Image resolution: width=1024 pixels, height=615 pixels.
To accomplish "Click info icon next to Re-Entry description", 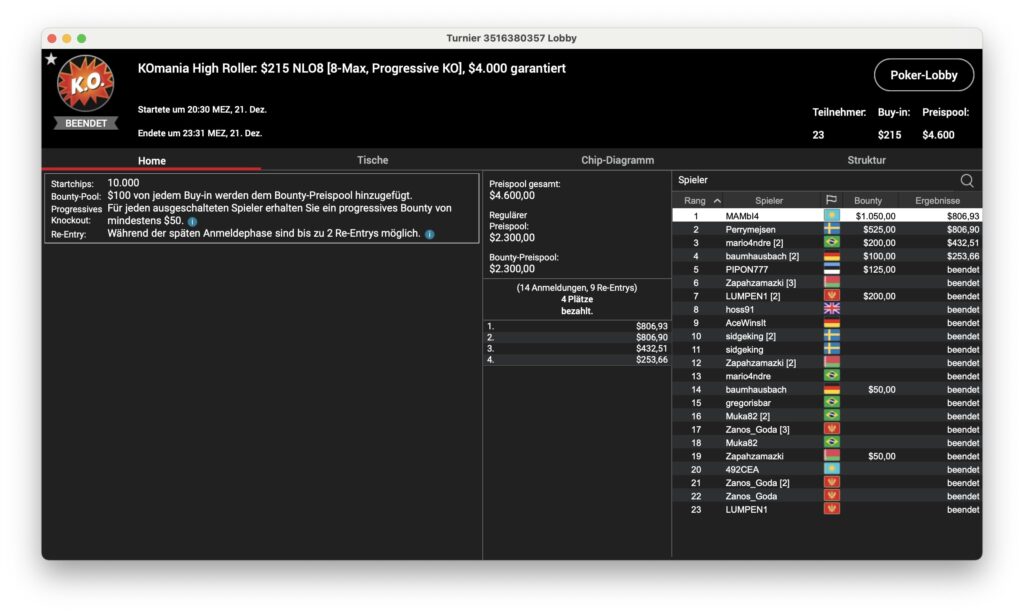I will pos(429,234).
